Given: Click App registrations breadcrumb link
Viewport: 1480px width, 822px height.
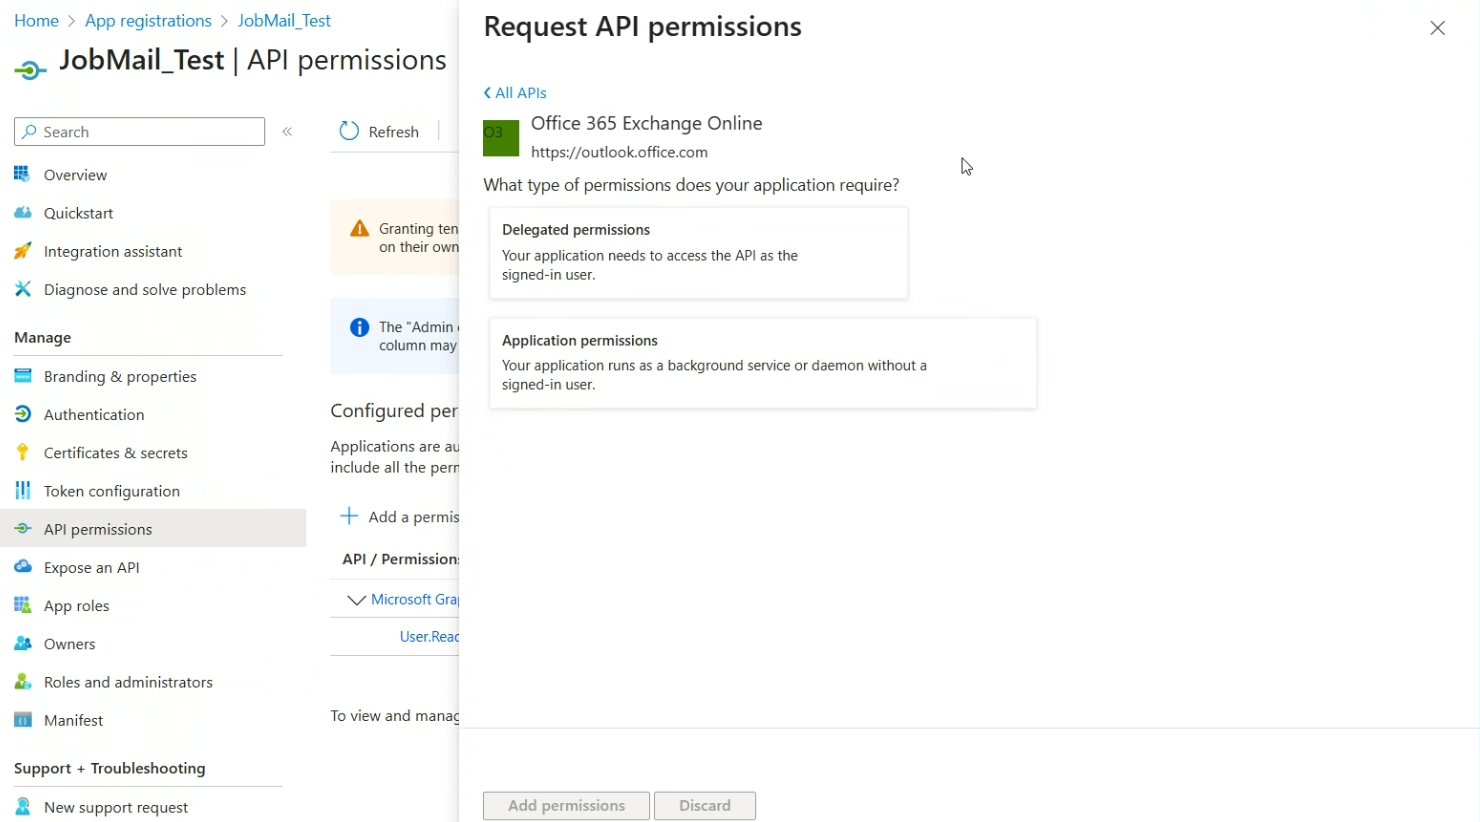Looking at the screenshot, I should coord(148,21).
